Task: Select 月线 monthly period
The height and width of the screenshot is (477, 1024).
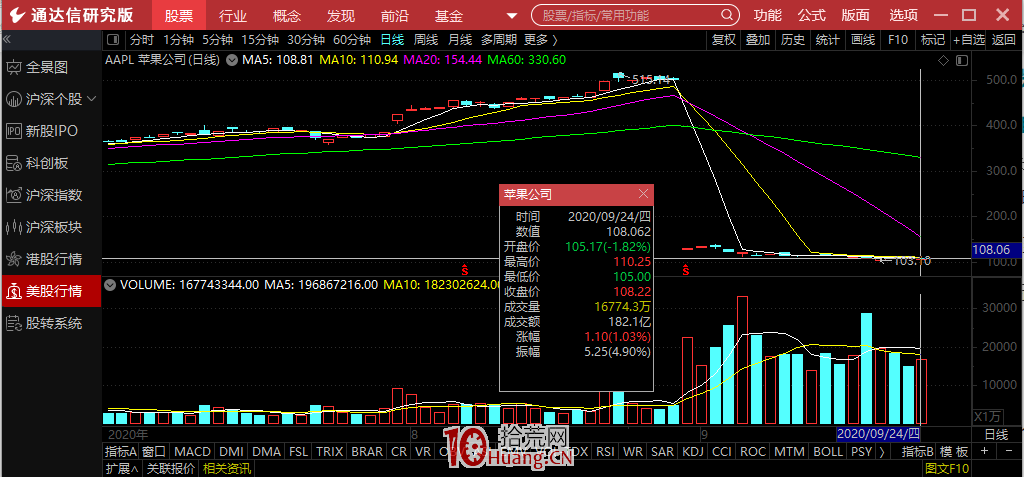Action: [x=460, y=40]
